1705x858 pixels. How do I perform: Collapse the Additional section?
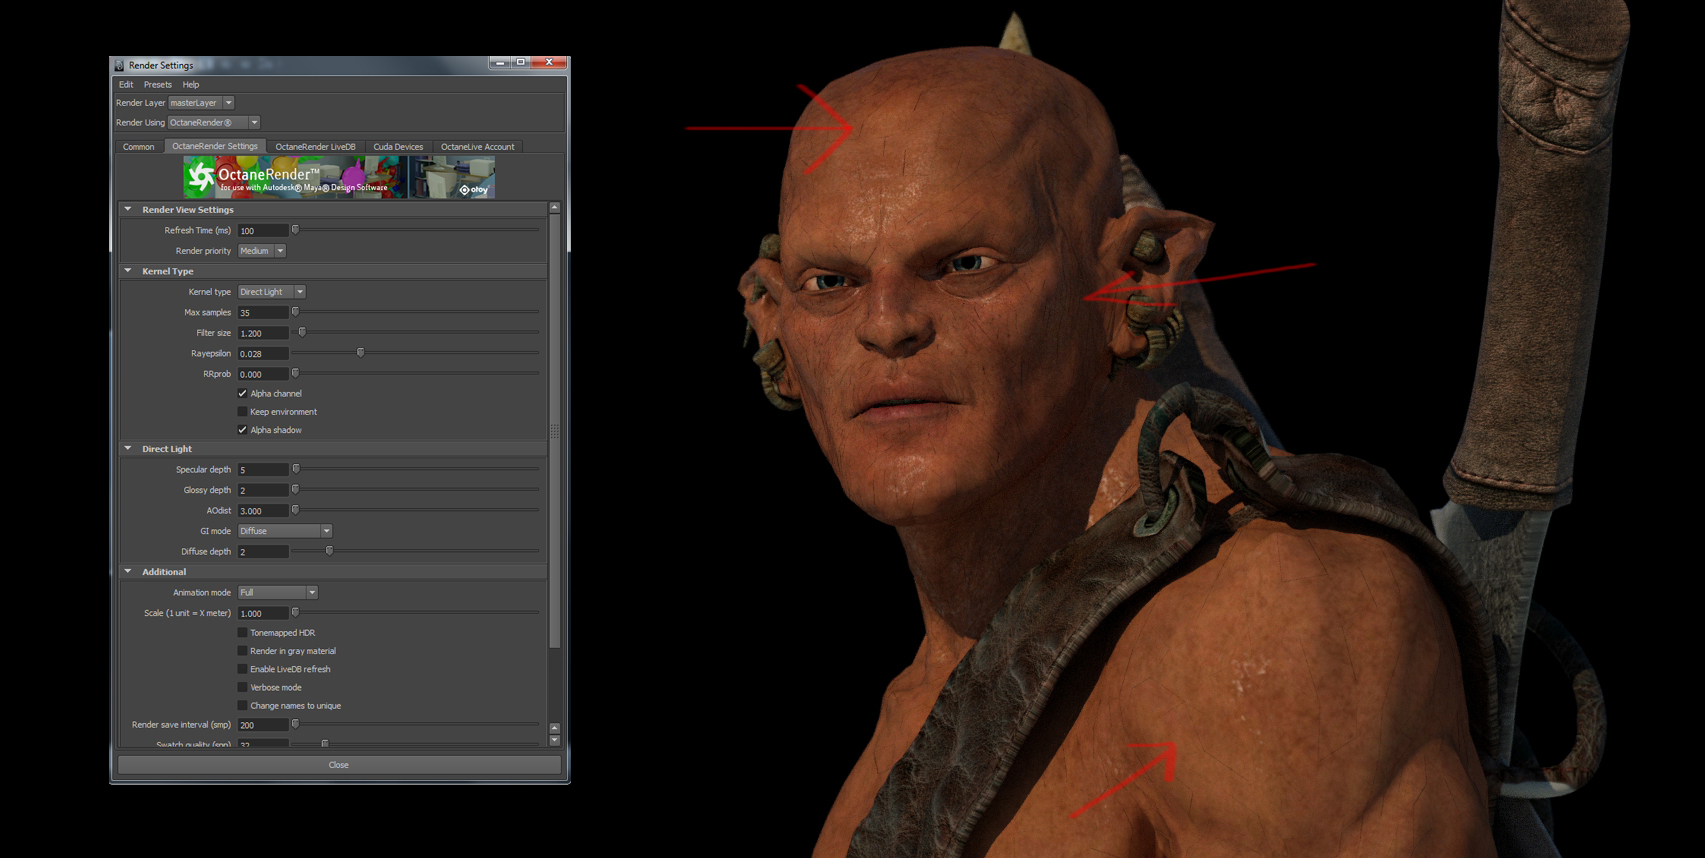[128, 572]
